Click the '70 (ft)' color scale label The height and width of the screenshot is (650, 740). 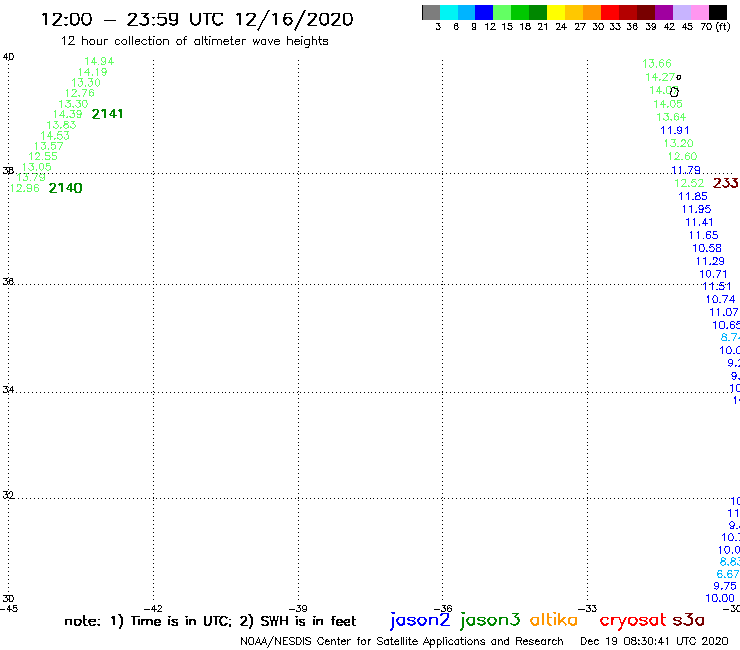click(715, 26)
